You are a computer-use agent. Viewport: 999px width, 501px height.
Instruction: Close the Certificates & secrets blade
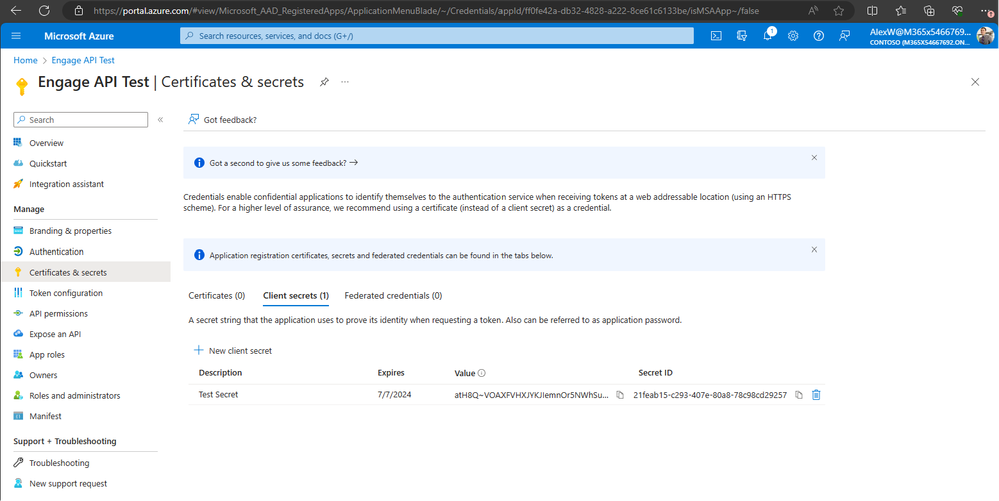pos(975,82)
